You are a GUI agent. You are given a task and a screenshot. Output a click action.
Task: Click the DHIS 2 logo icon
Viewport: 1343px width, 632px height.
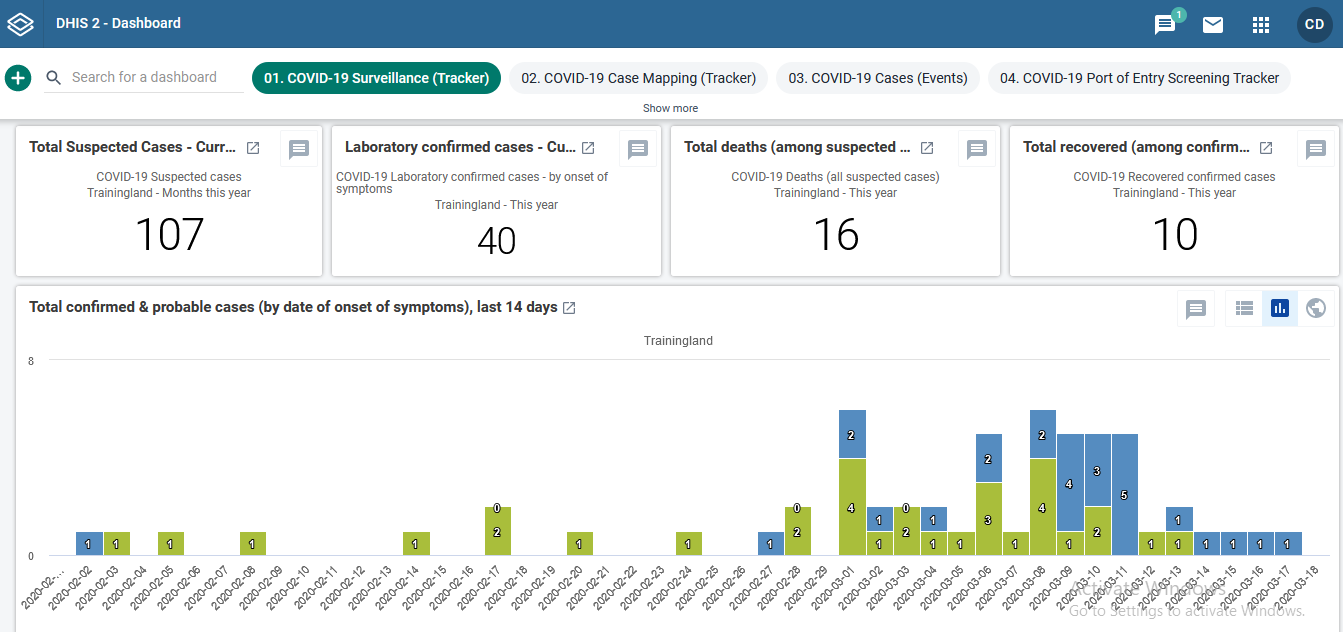tap(21, 24)
